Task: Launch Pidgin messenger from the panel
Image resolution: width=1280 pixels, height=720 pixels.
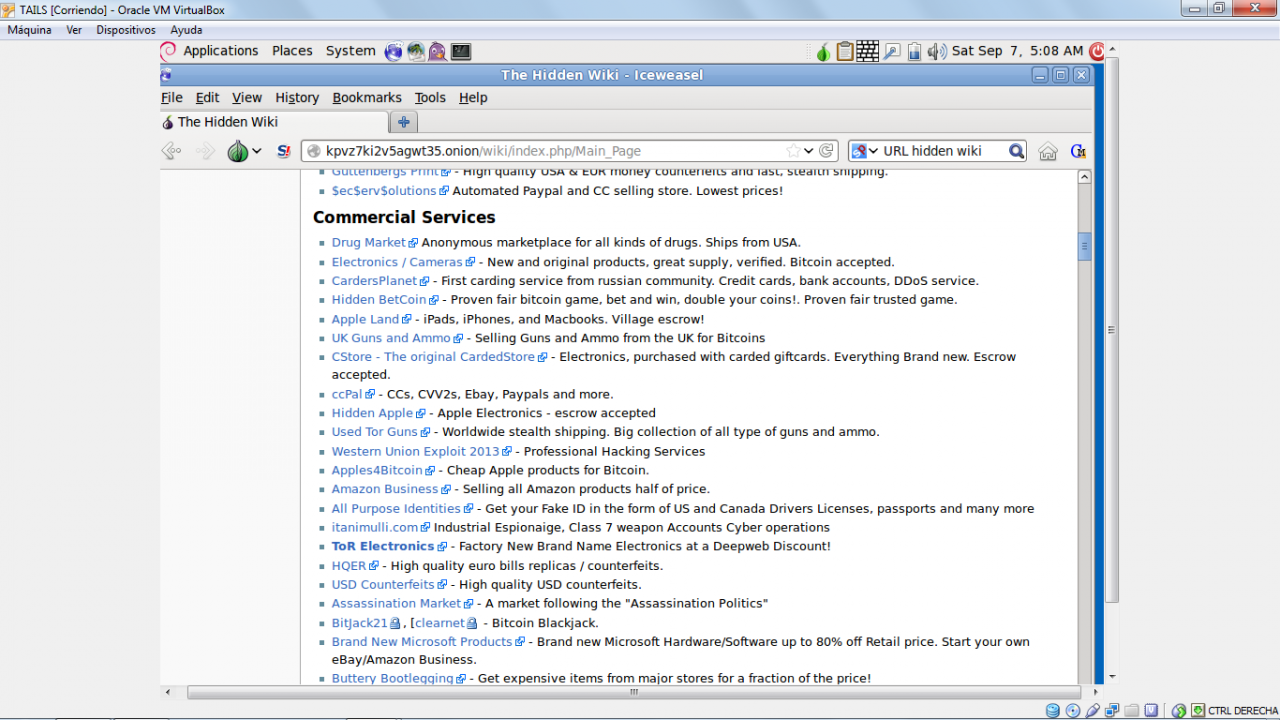Action: tap(438, 51)
